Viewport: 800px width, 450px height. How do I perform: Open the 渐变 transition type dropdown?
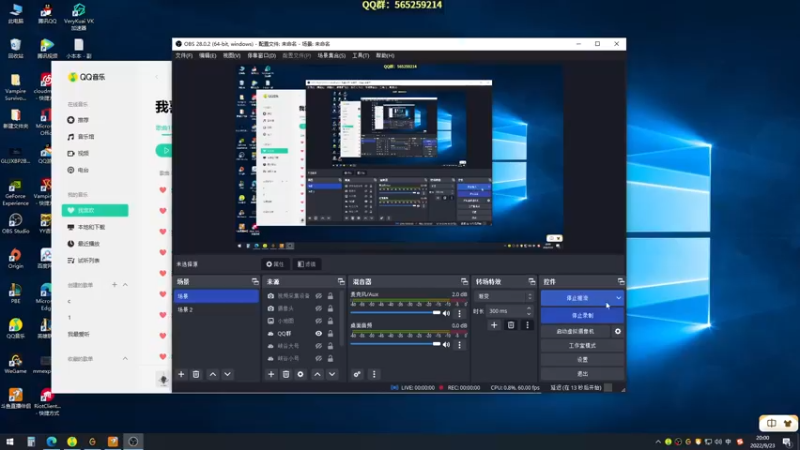pyautogui.click(x=505, y=296)
